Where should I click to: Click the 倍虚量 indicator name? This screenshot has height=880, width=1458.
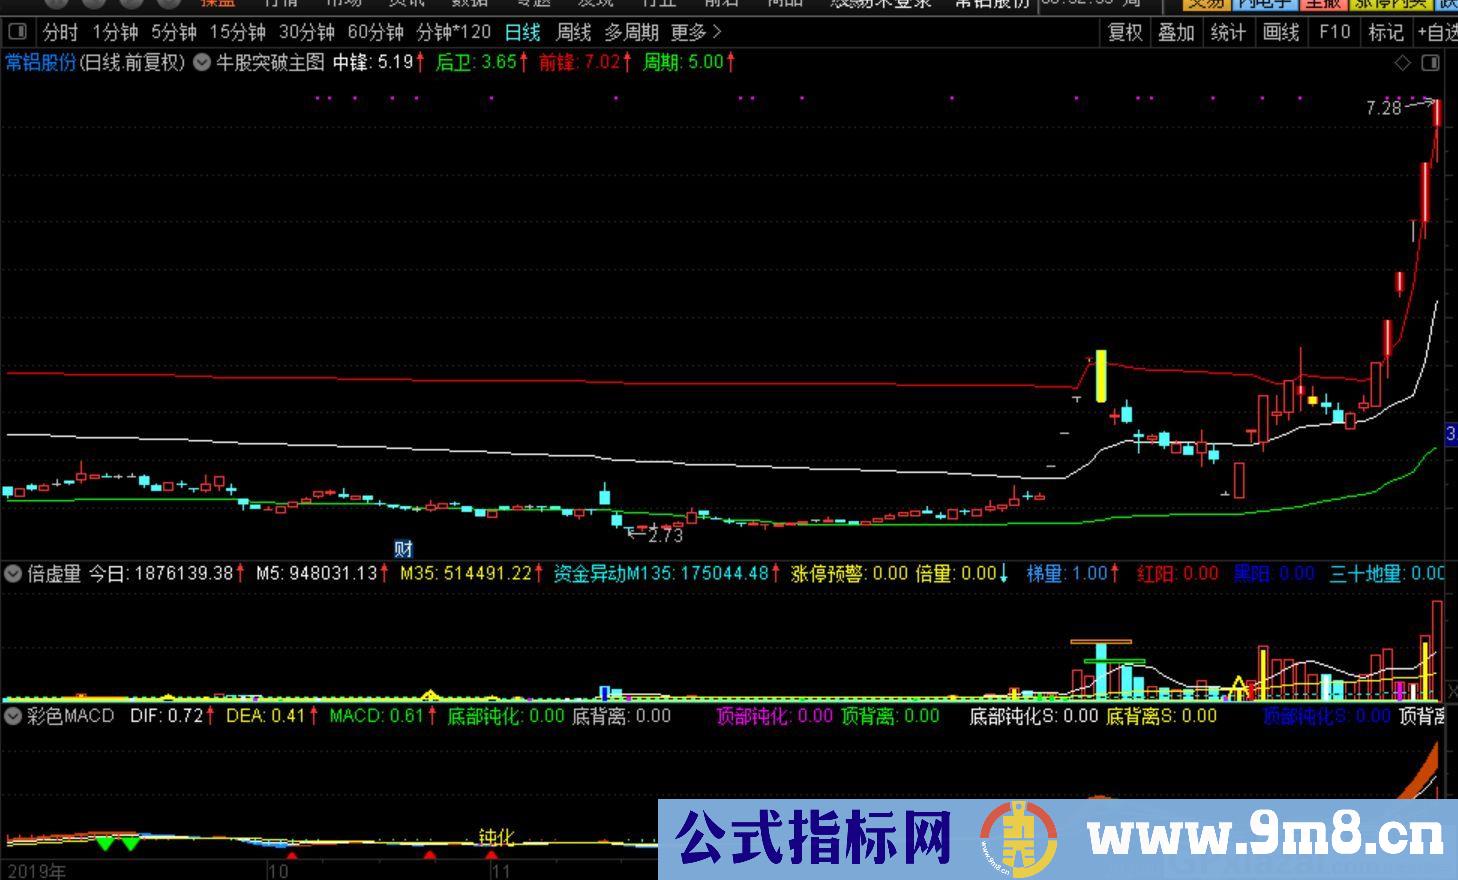tap(54, 574)
